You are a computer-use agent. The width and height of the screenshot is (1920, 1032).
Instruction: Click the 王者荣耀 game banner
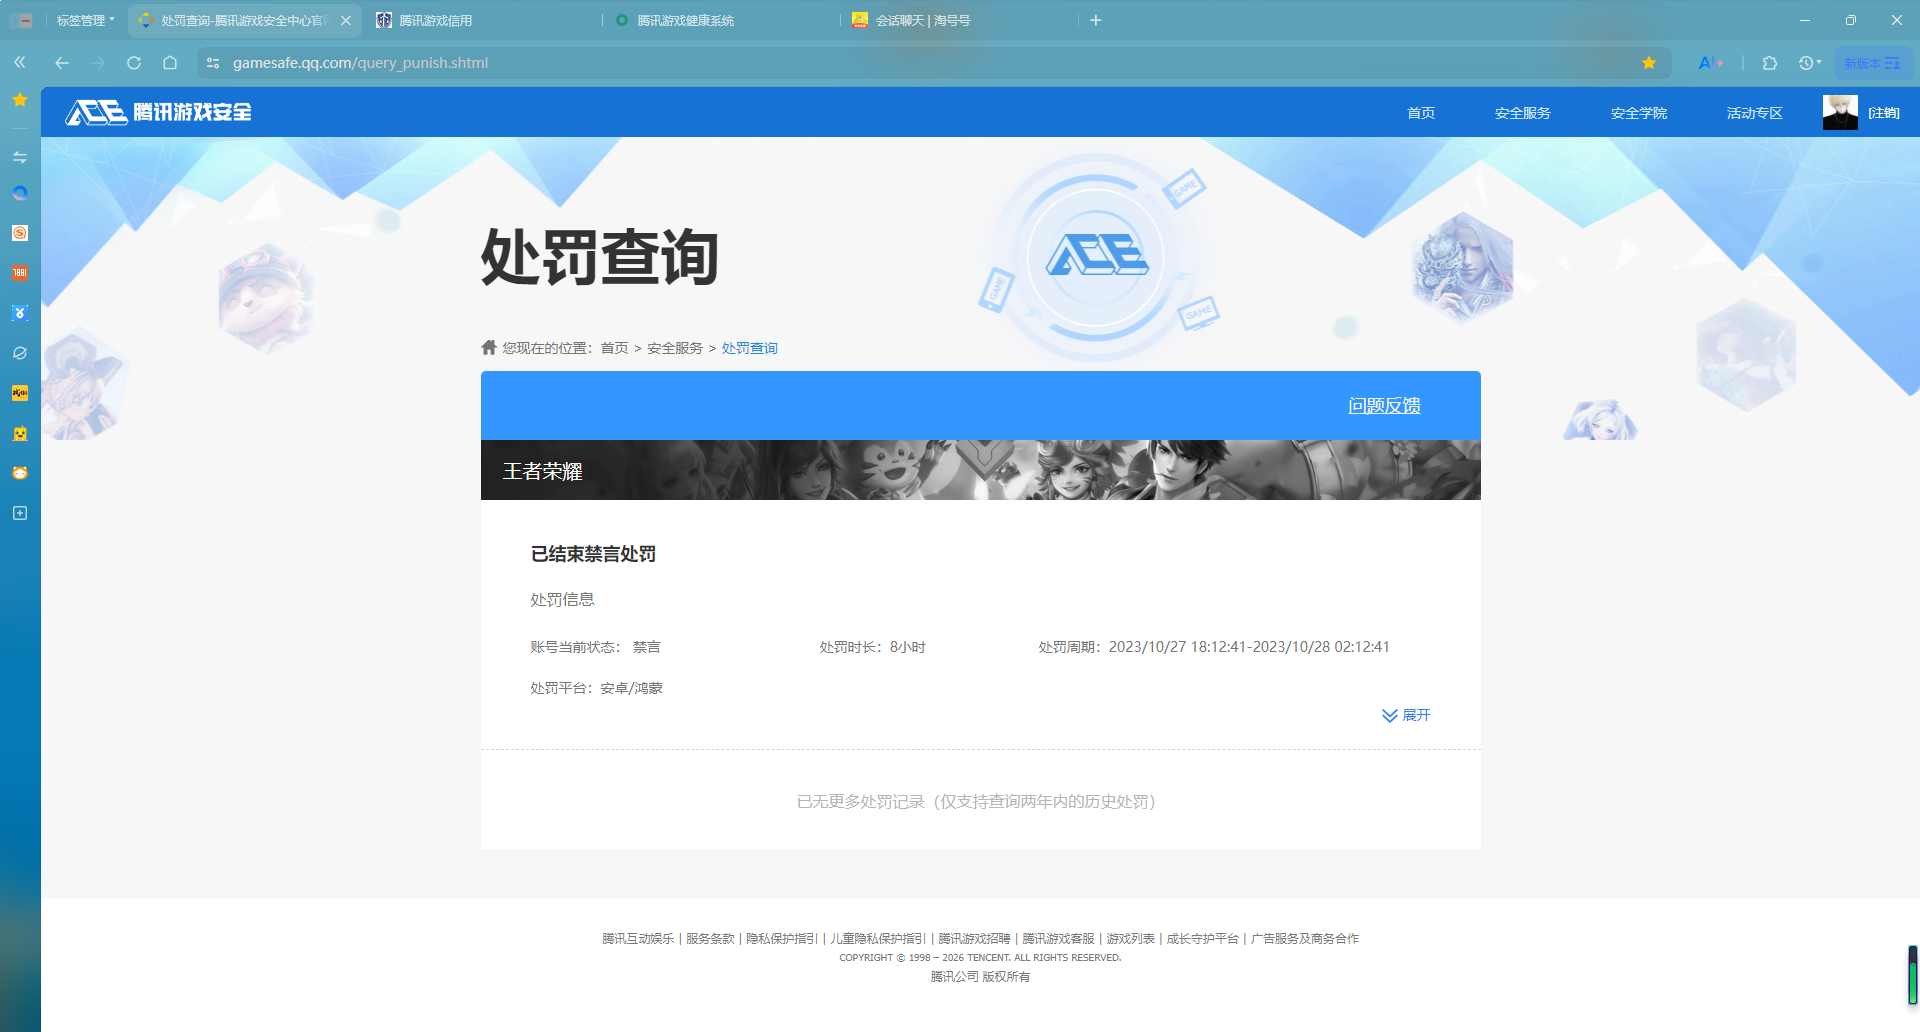point(981,470)
